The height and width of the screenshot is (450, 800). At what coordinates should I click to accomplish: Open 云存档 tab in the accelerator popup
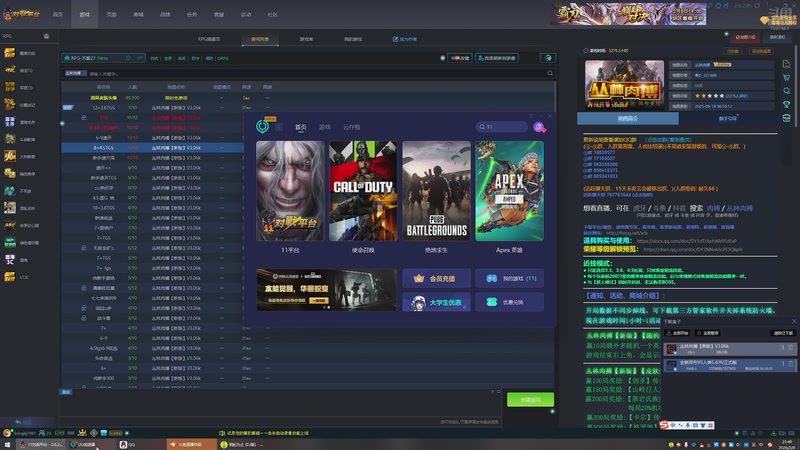[352, 127]
